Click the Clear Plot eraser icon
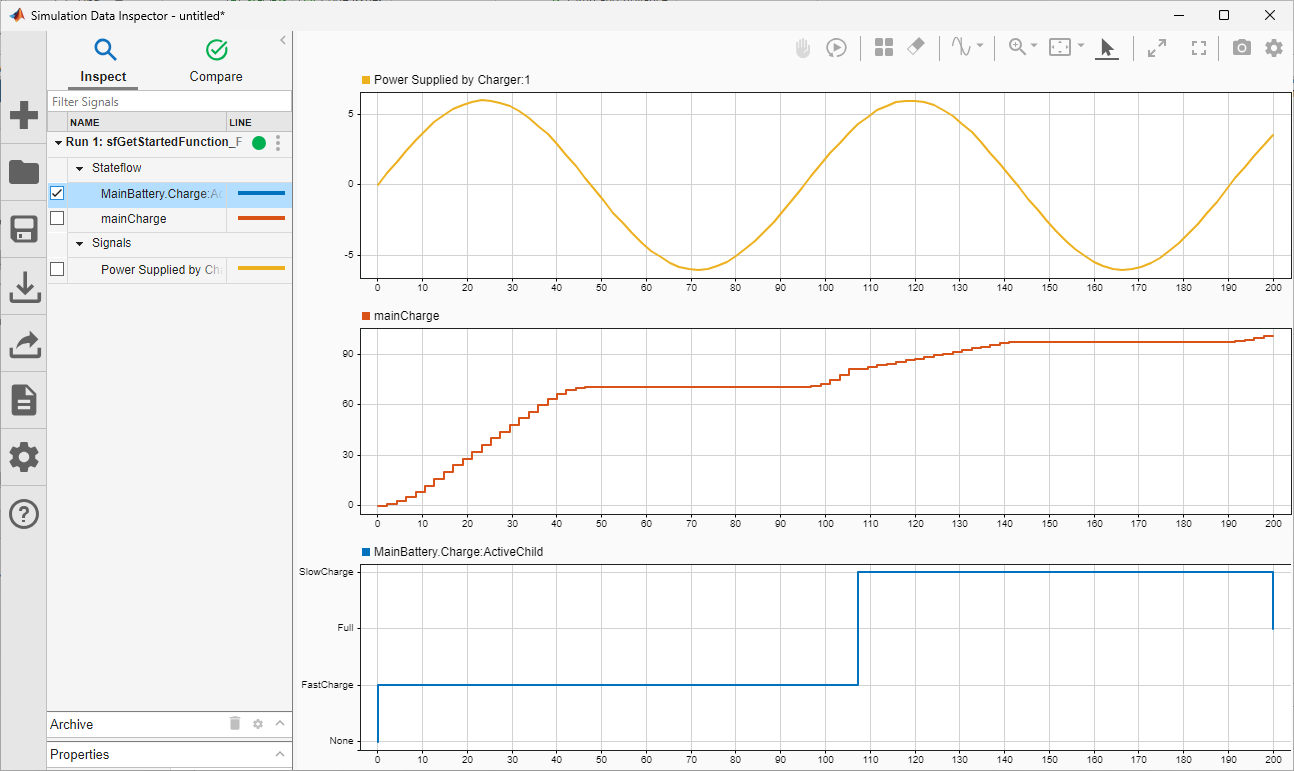This screenshot has width=1294, height=771. (915, 48)
